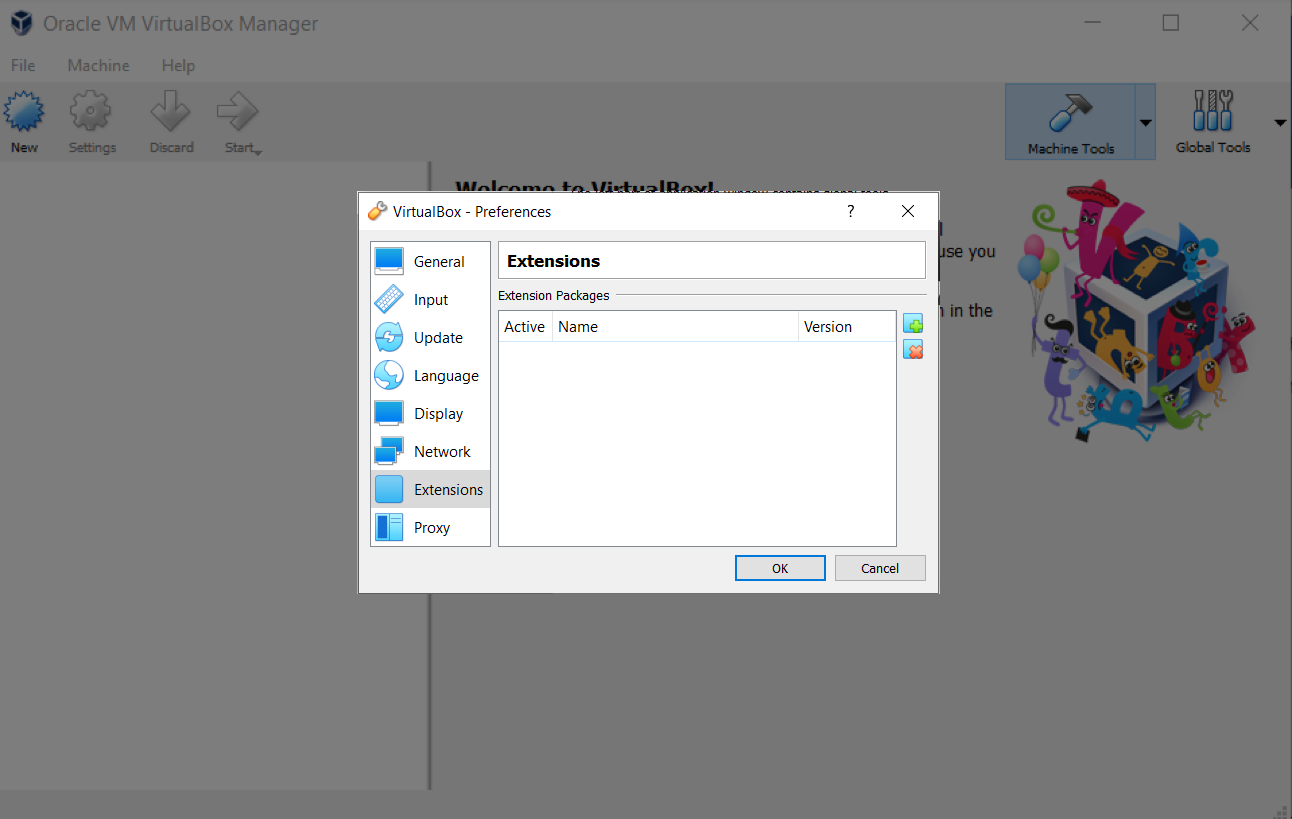Viewport: 1292px width, 819px height.
Task: Sort by the Name column header
Action: pyautogui.click(x=675, y=327)
